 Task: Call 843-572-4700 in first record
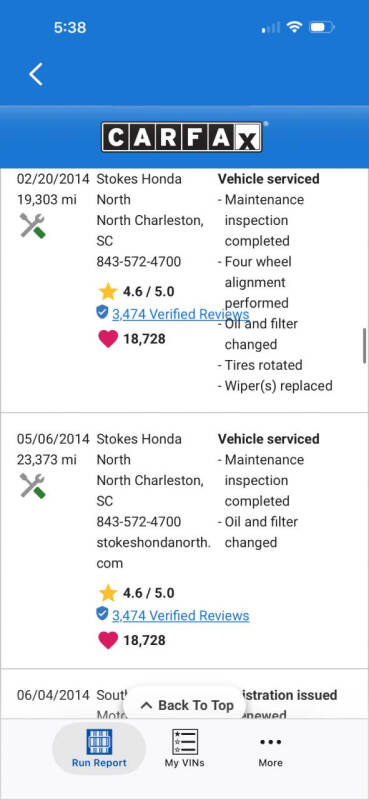(x=138, y=262)
